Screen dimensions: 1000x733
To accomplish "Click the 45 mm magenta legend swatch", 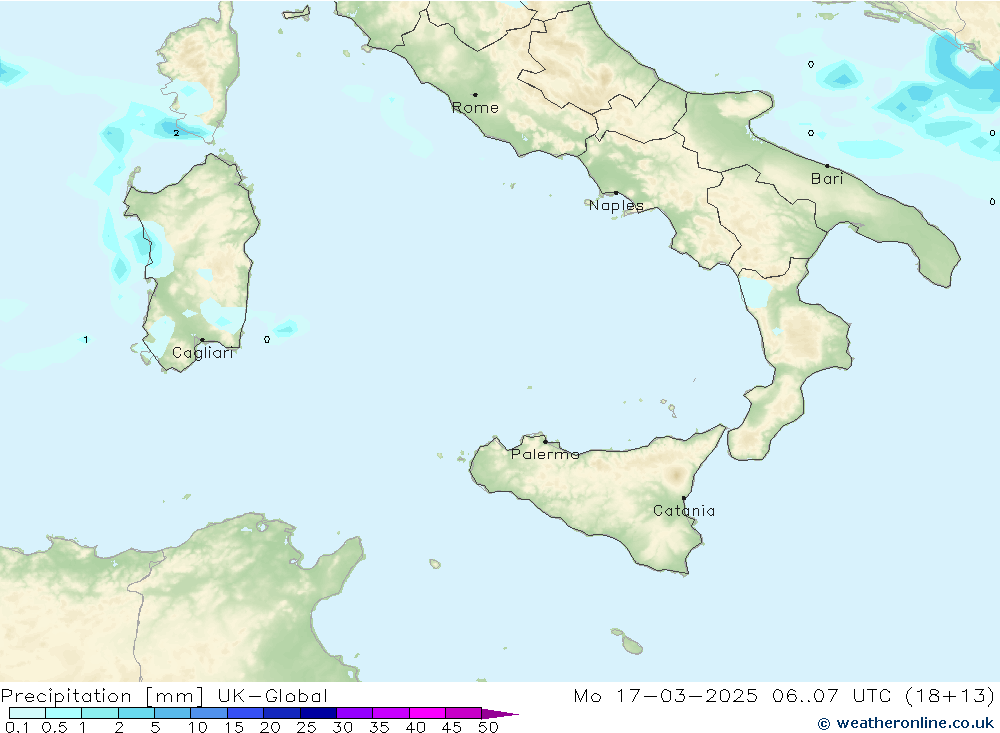I will tap(463, 713).
